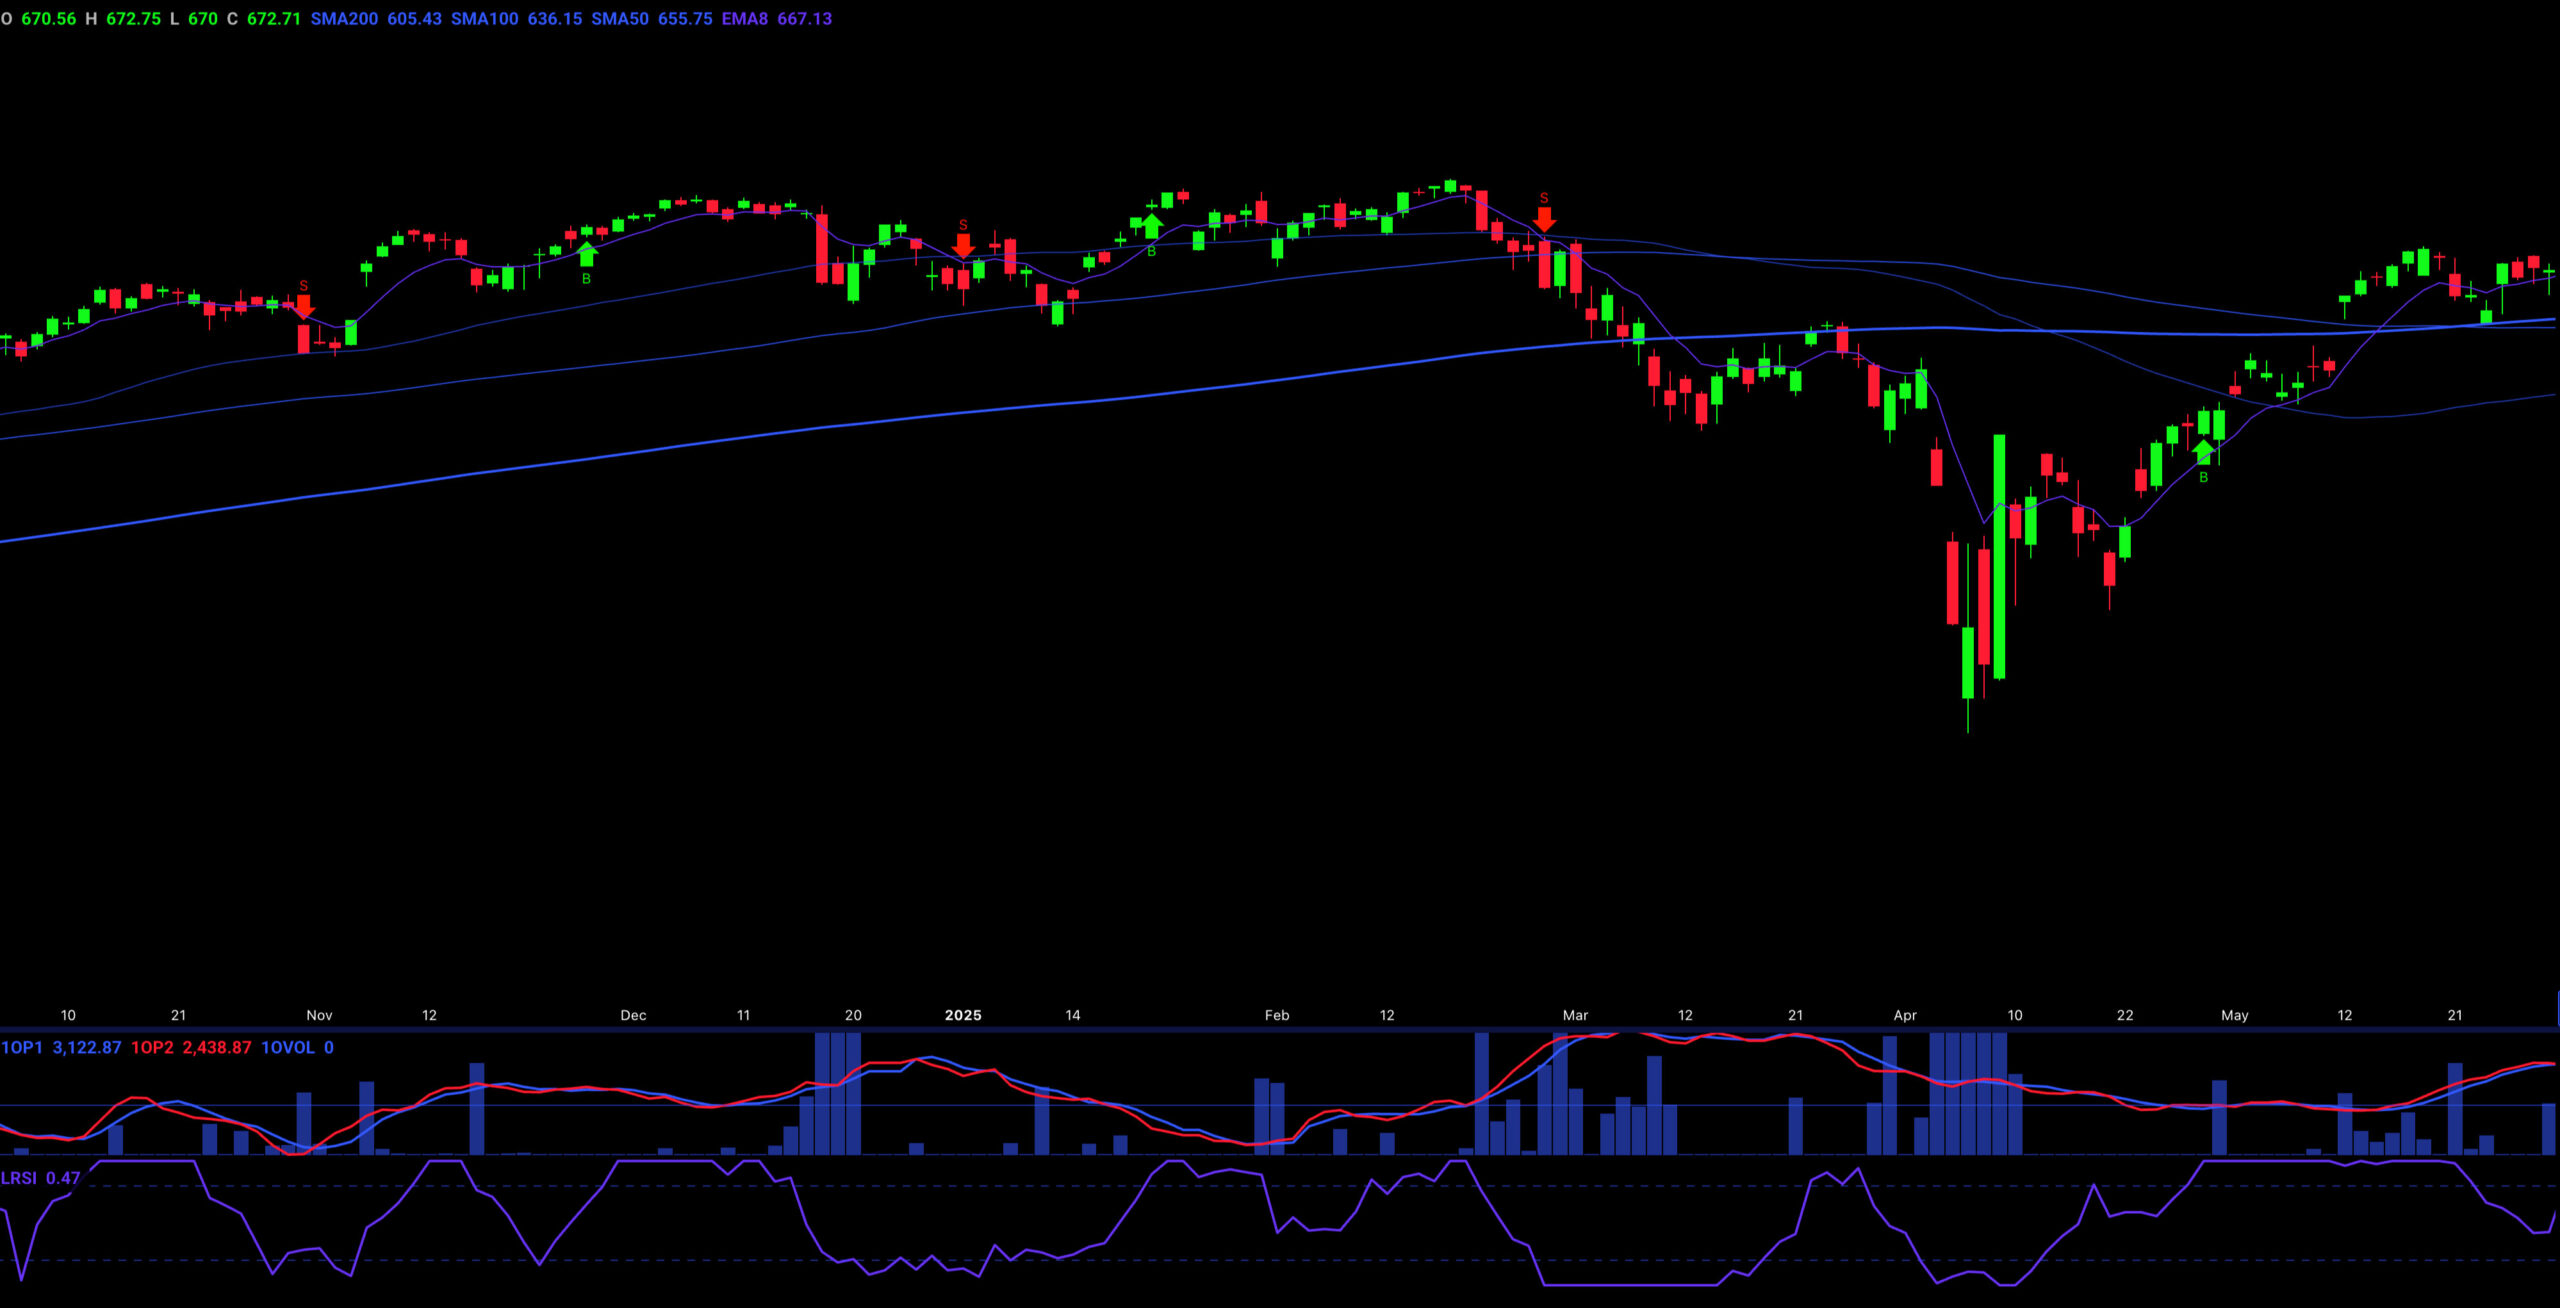
Task: Click the red sell arrow just before March
Action: click(x=1544, y=218)
